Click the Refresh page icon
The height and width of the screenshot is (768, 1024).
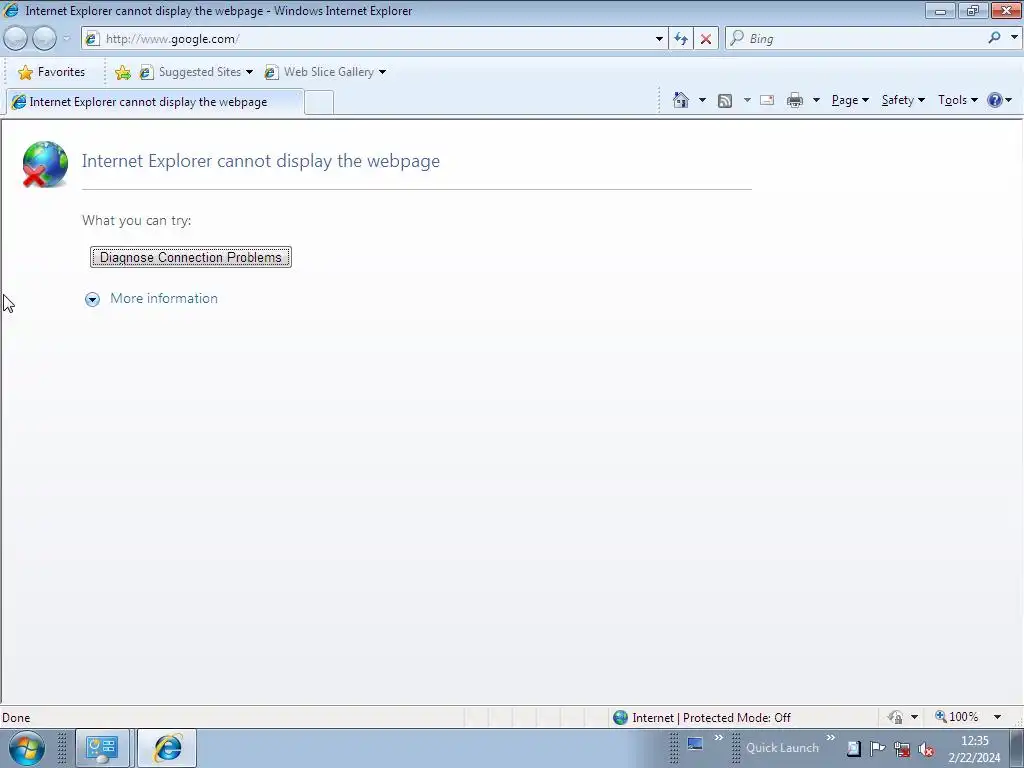(x=681, y=39)
